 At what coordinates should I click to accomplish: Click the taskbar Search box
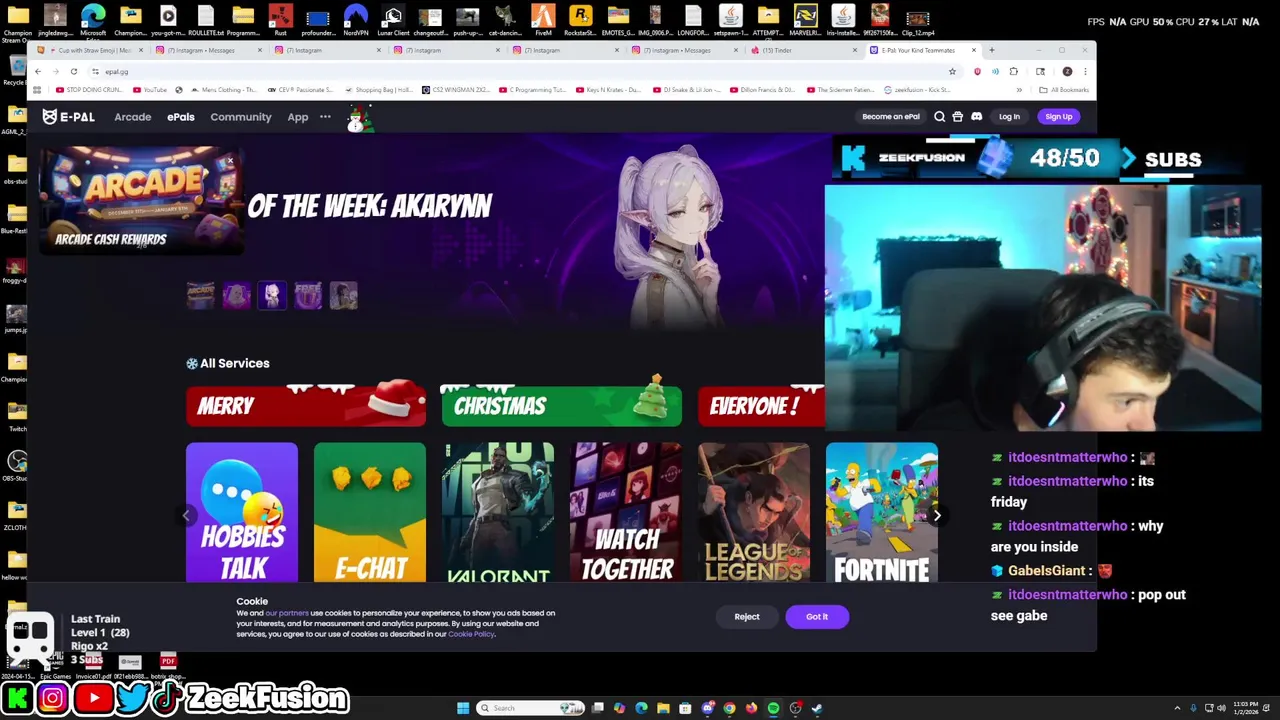click(x=530, y=708)
